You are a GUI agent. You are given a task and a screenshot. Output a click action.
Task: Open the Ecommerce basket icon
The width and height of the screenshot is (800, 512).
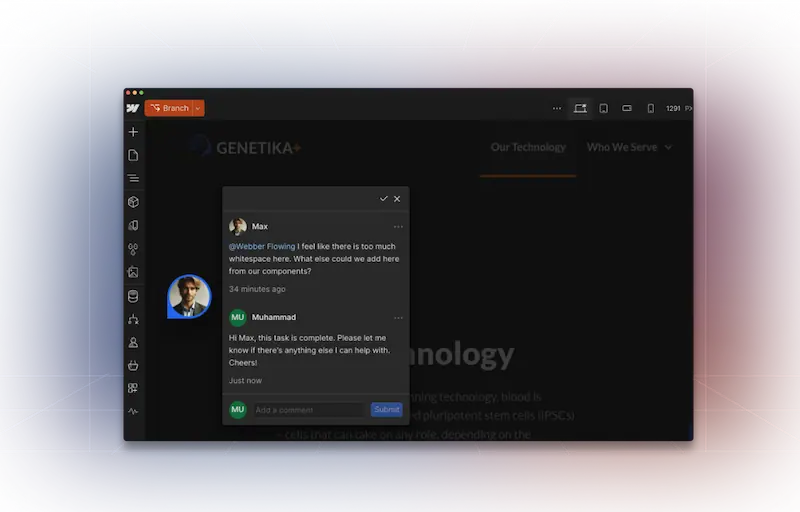[x=133, y=365]
